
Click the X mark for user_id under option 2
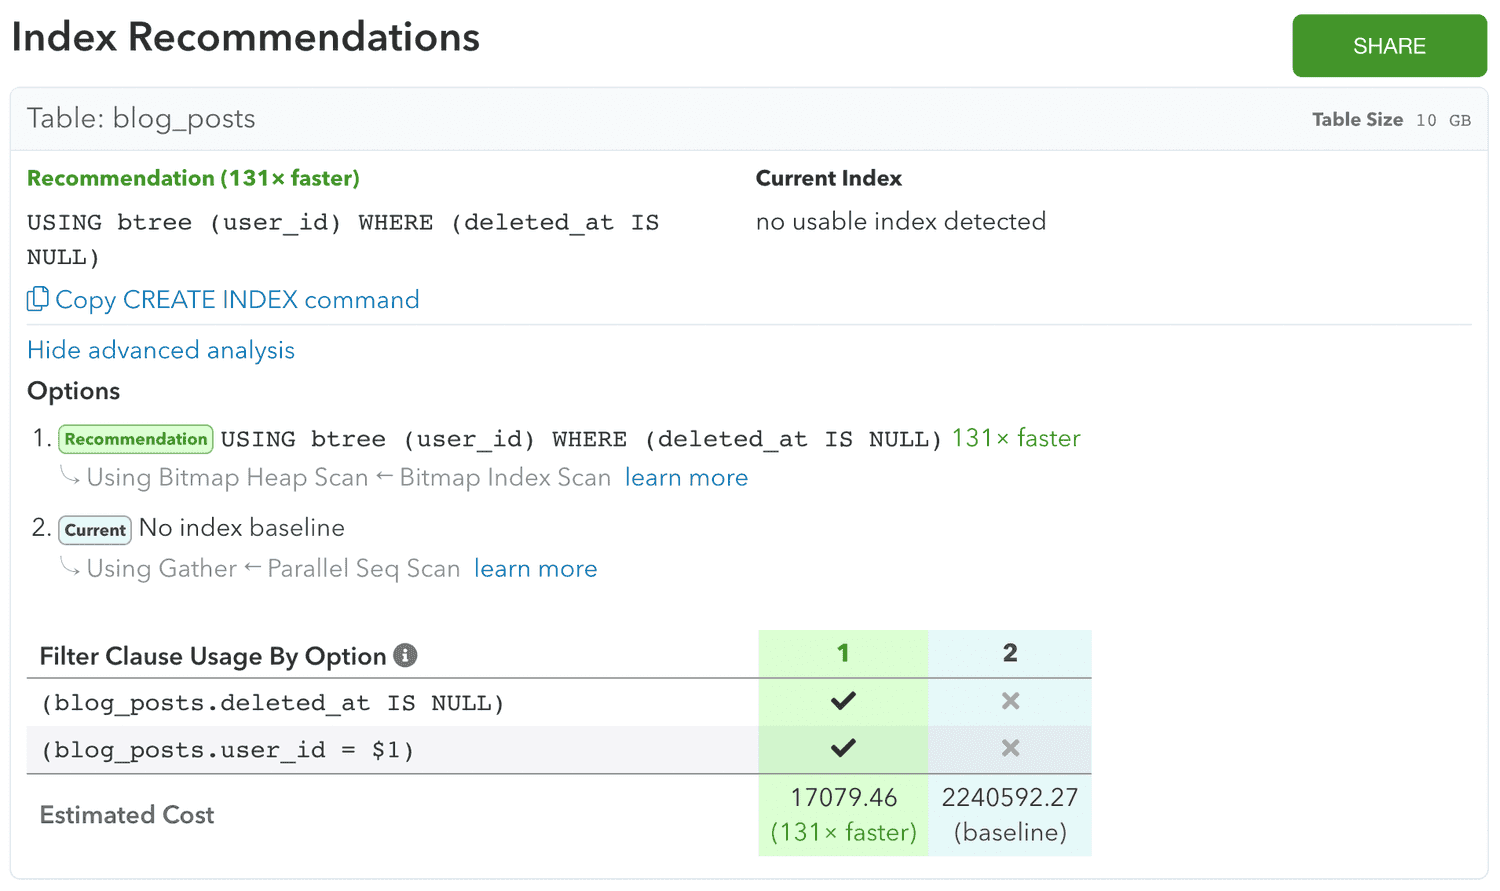point(1010,748)
